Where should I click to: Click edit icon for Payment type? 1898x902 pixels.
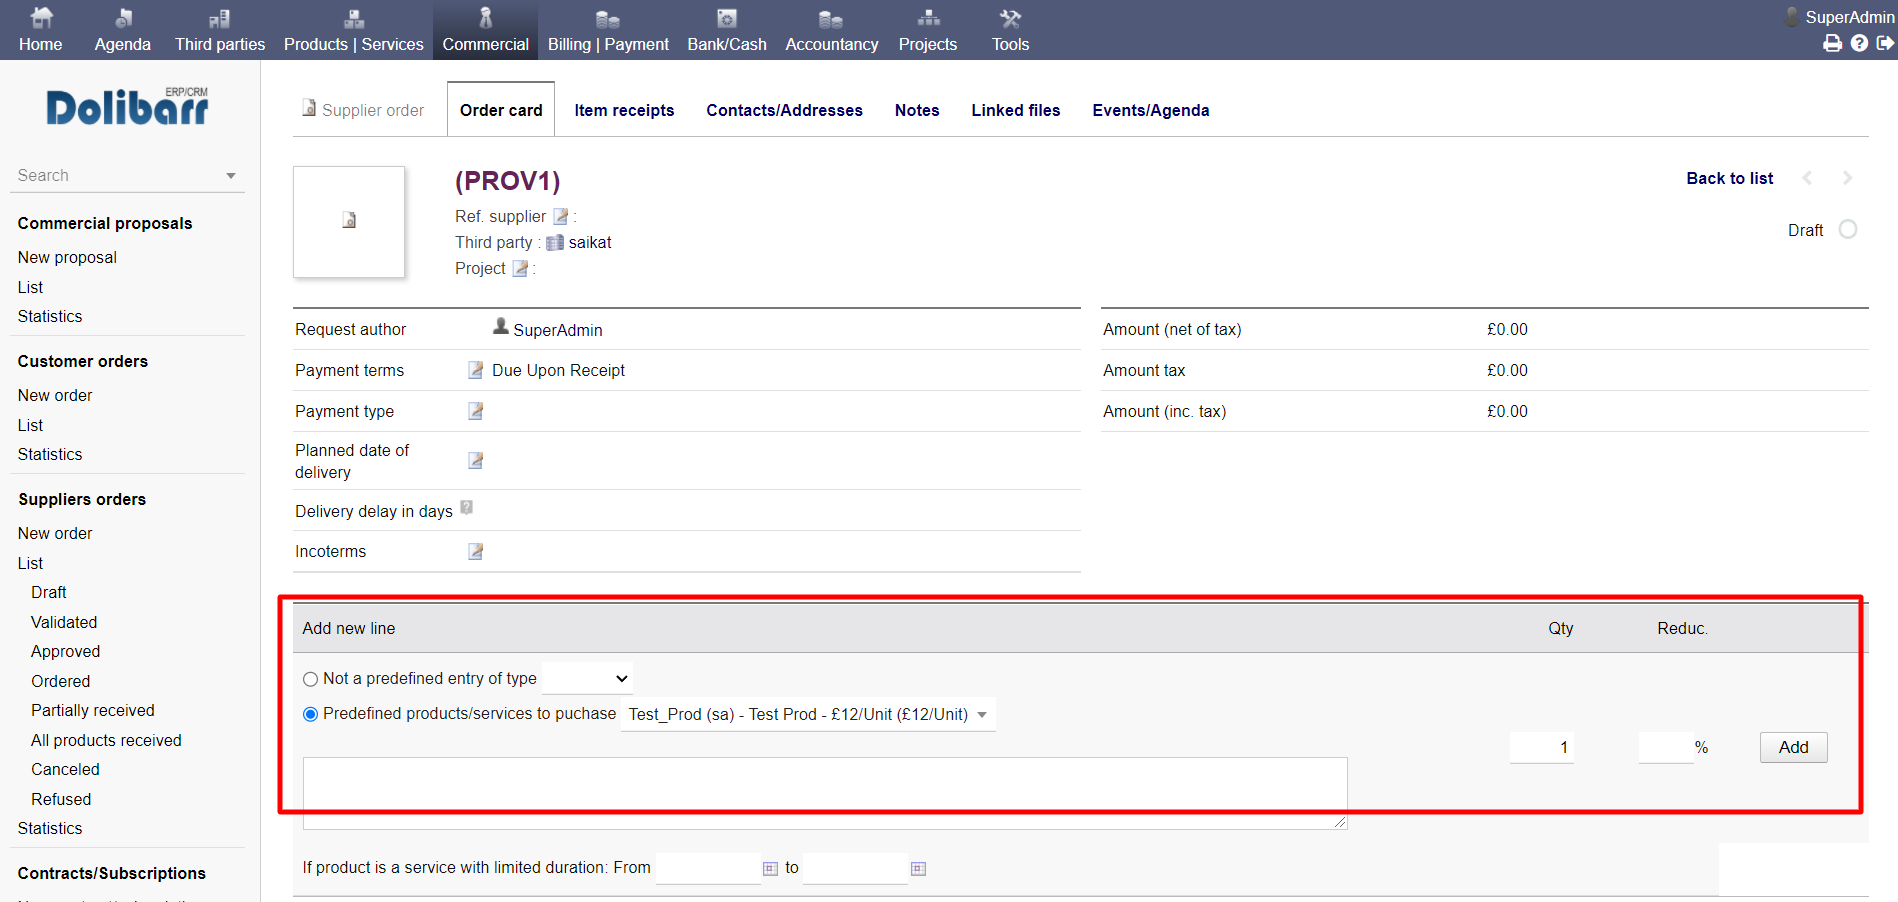coord(476,411)
